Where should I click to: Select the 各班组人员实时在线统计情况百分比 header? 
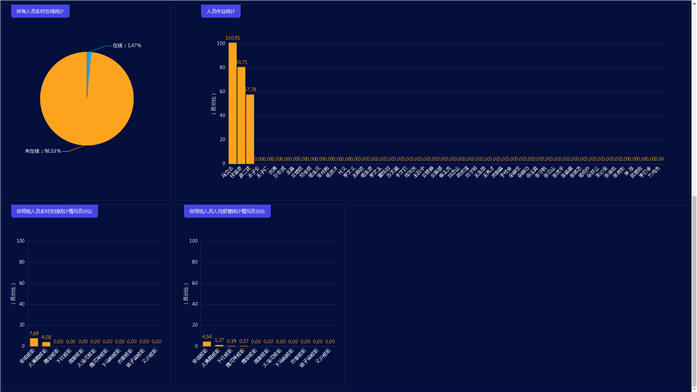[54, 211]
